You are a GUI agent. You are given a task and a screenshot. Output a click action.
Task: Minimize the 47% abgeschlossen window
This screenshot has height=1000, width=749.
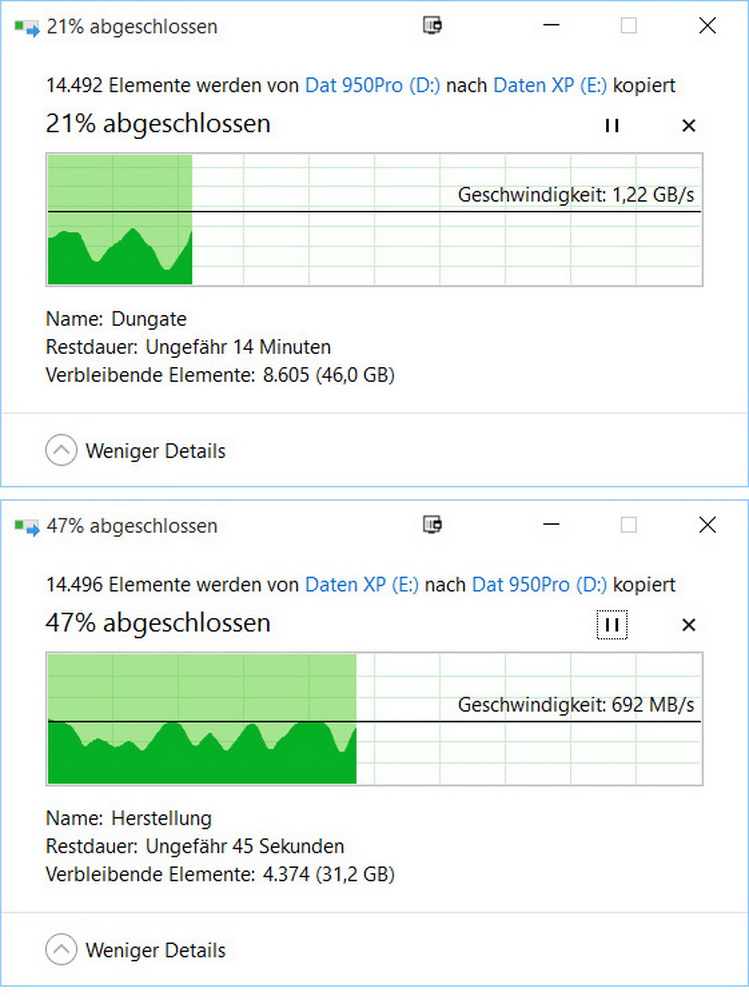(x=551, y=525)
